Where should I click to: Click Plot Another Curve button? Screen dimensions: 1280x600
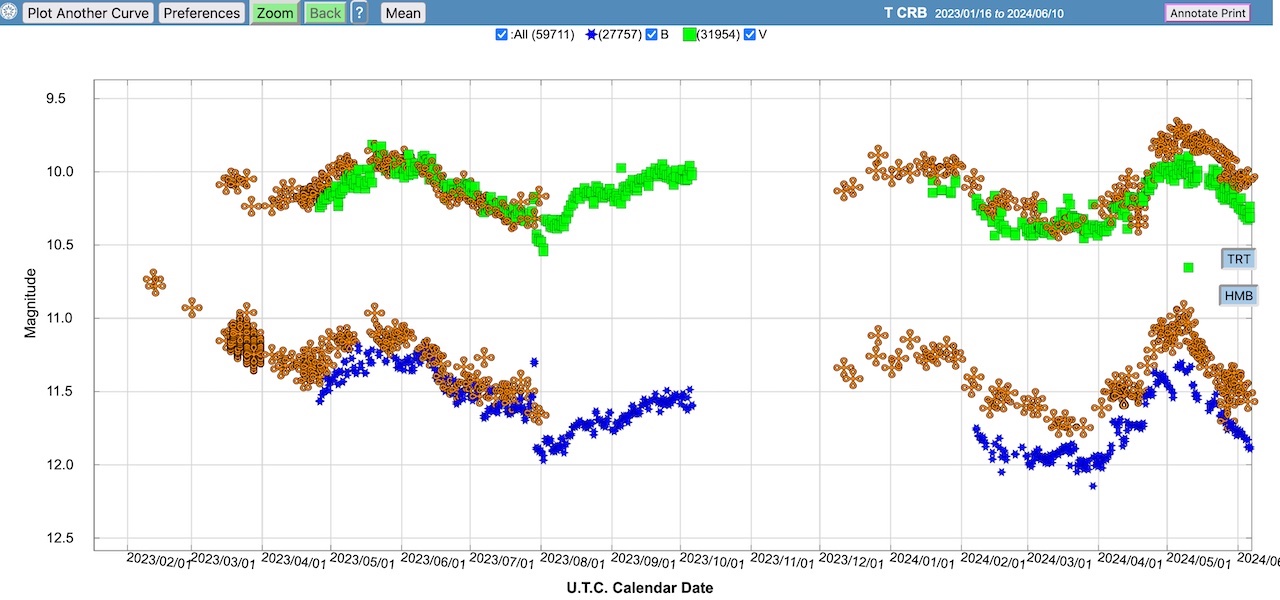click(x=88, y=13)
